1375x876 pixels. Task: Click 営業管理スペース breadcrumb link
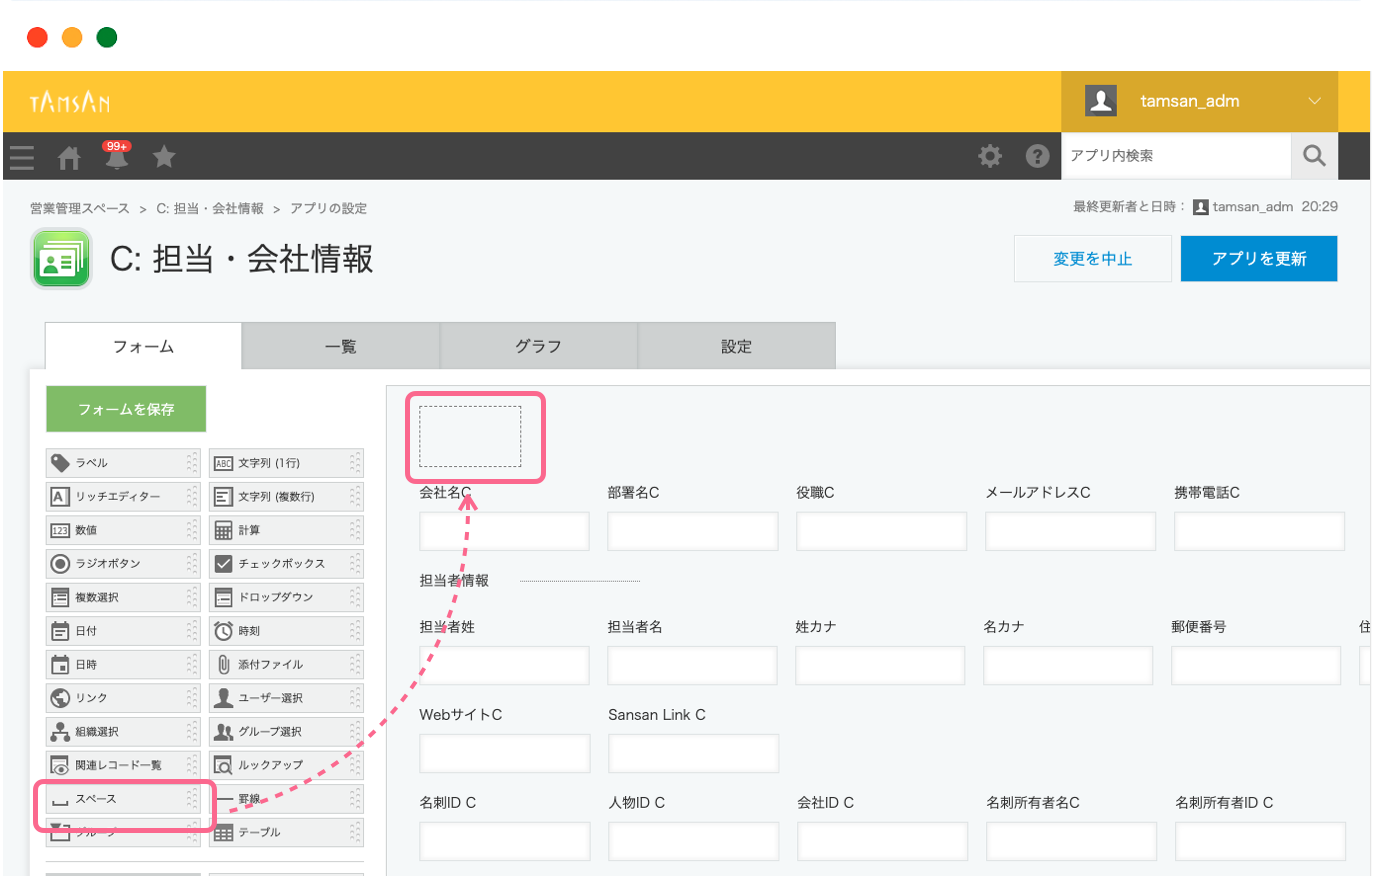pyautogui.click(x=80, y=209)
